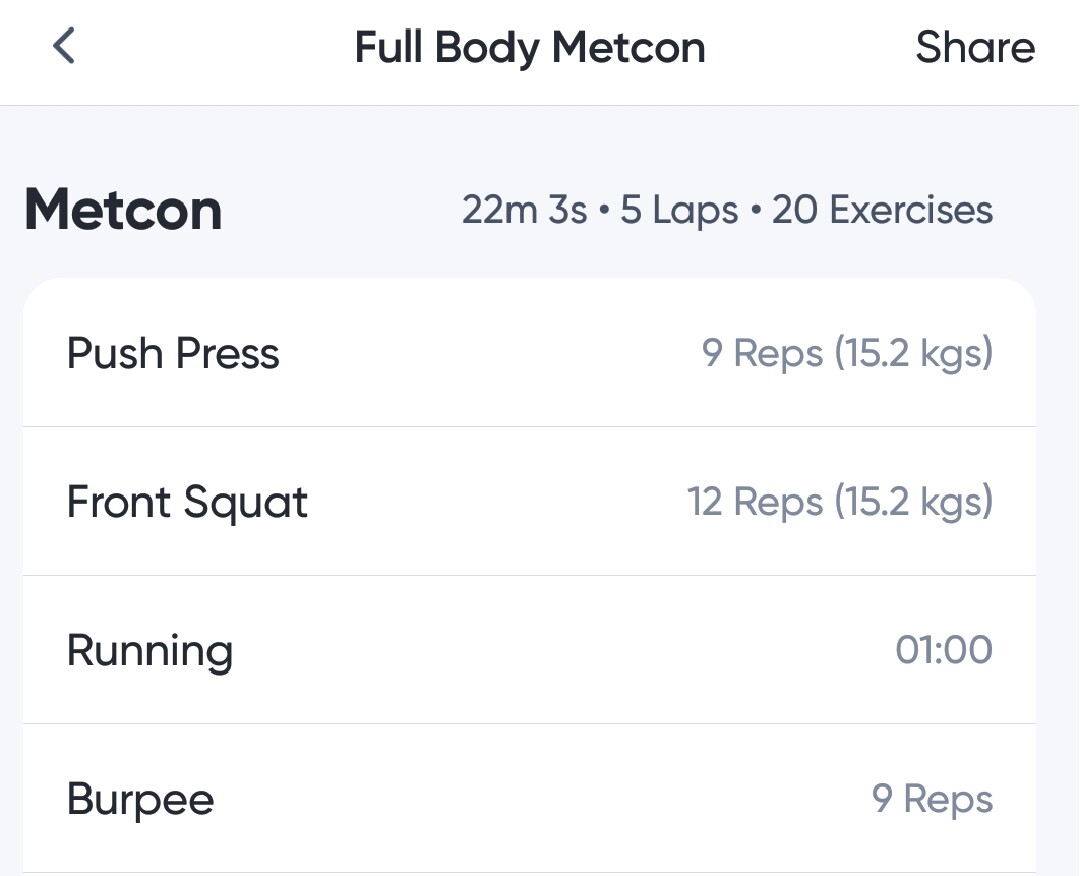Tap the Metcon section heading
The width and height of the screenshot is (1080, 876).
point(123,210)
